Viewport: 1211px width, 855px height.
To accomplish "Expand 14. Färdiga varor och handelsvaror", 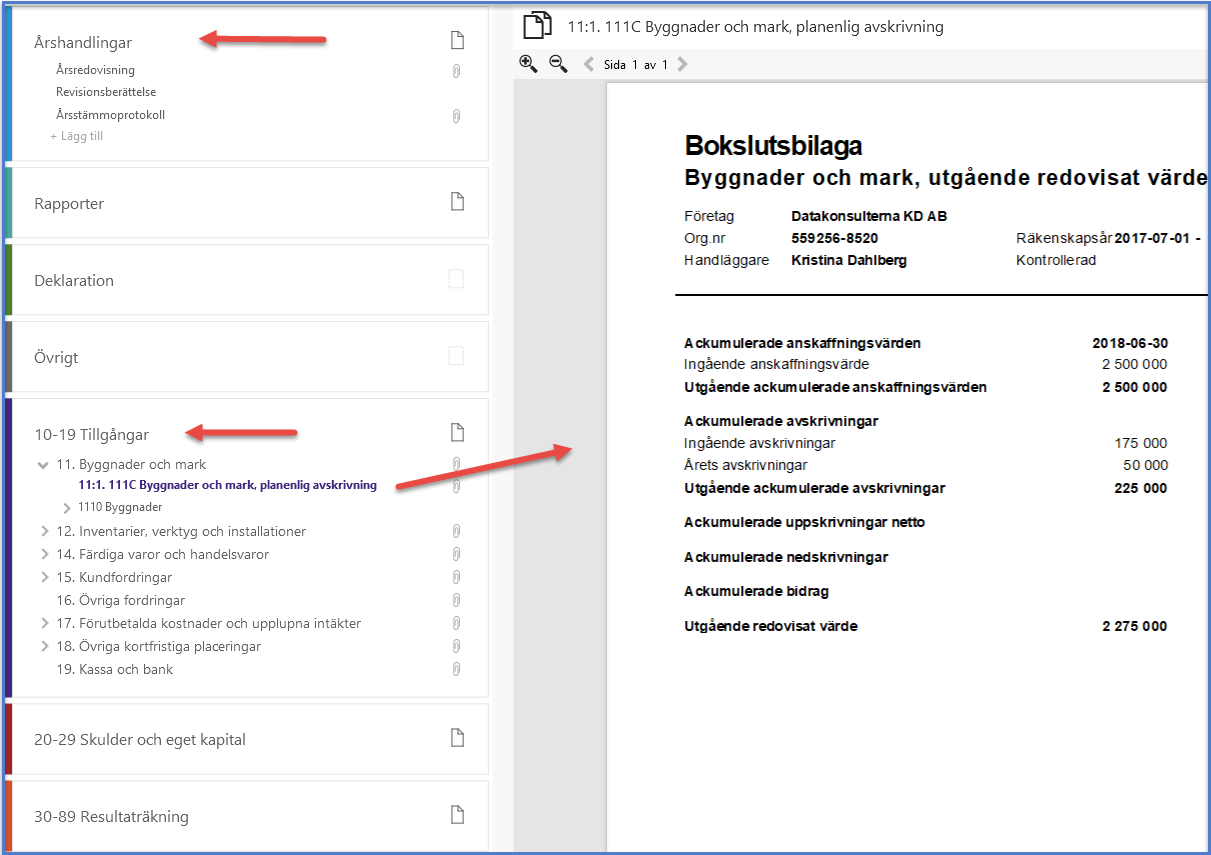I will click(44, 554).
